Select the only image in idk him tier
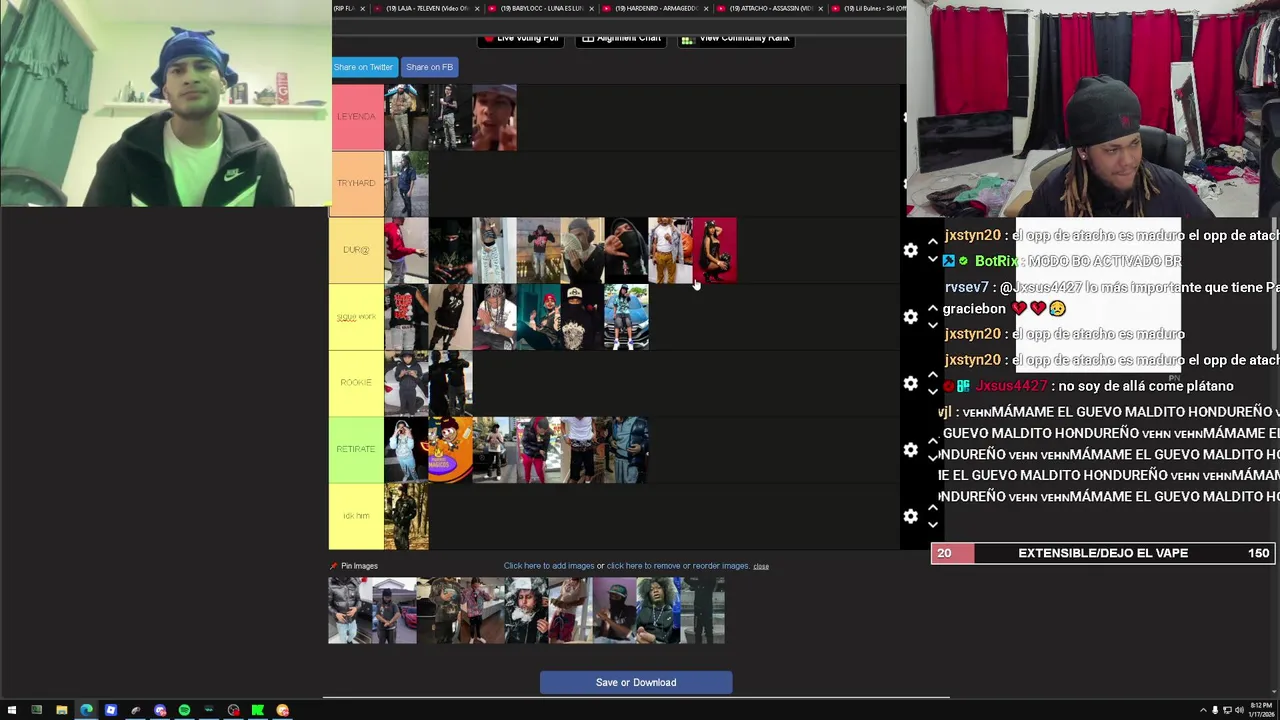 point(407,516)
